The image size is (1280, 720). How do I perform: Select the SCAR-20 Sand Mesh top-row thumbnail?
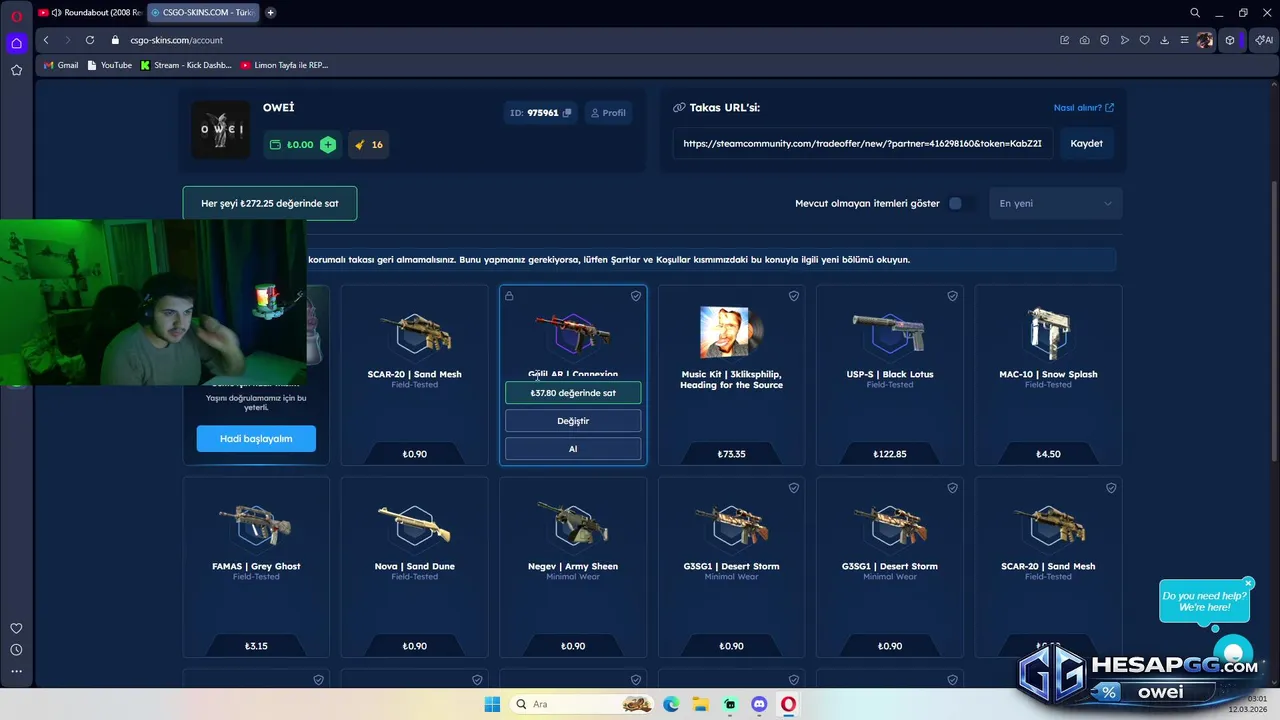click(415, 333)
